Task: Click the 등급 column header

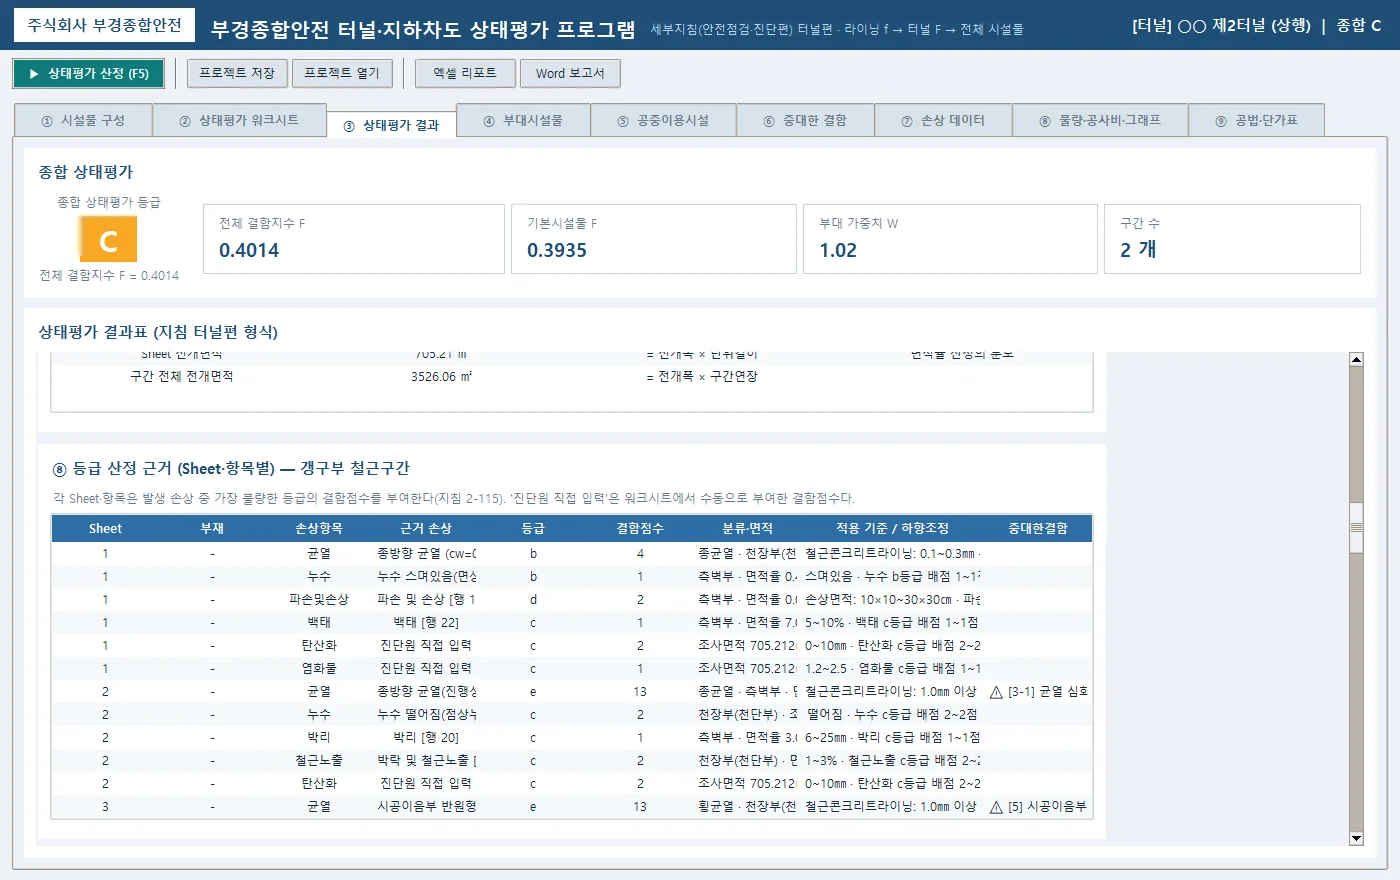Action: 533,528
